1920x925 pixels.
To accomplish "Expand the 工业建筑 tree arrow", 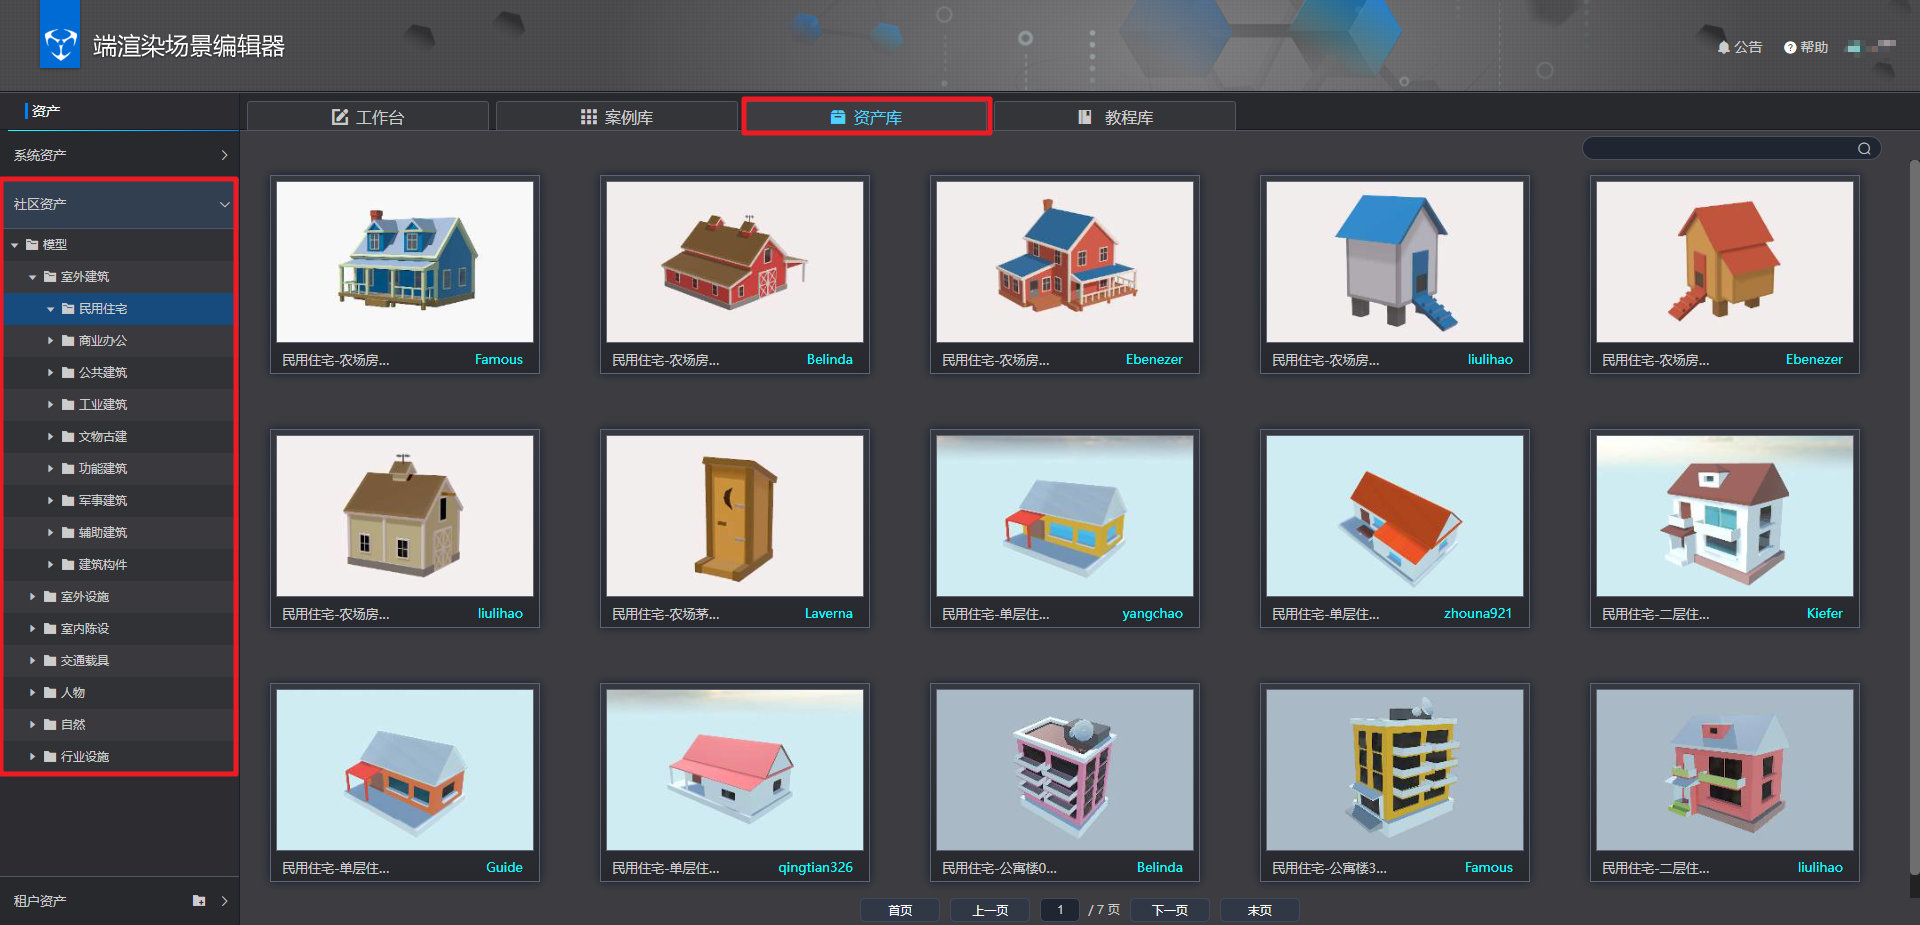I will tap(51, 405).
